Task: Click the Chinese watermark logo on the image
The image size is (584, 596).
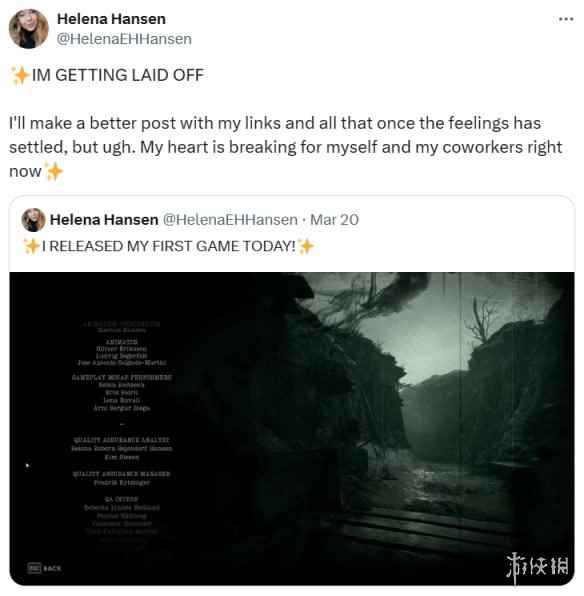Action: pos(538,566)
